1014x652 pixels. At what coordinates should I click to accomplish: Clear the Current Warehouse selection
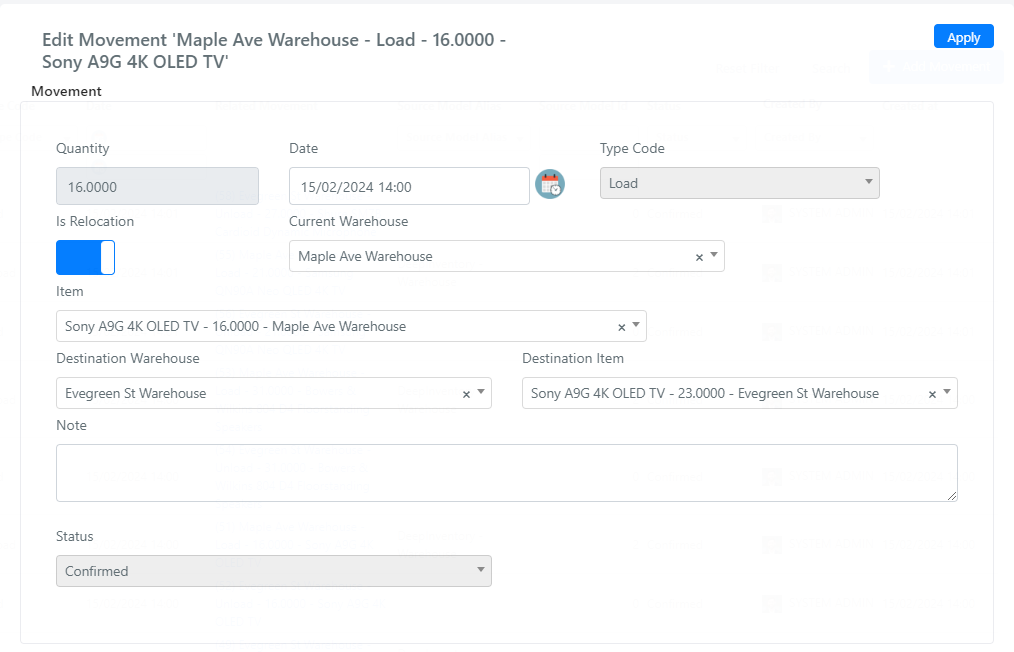699,257
